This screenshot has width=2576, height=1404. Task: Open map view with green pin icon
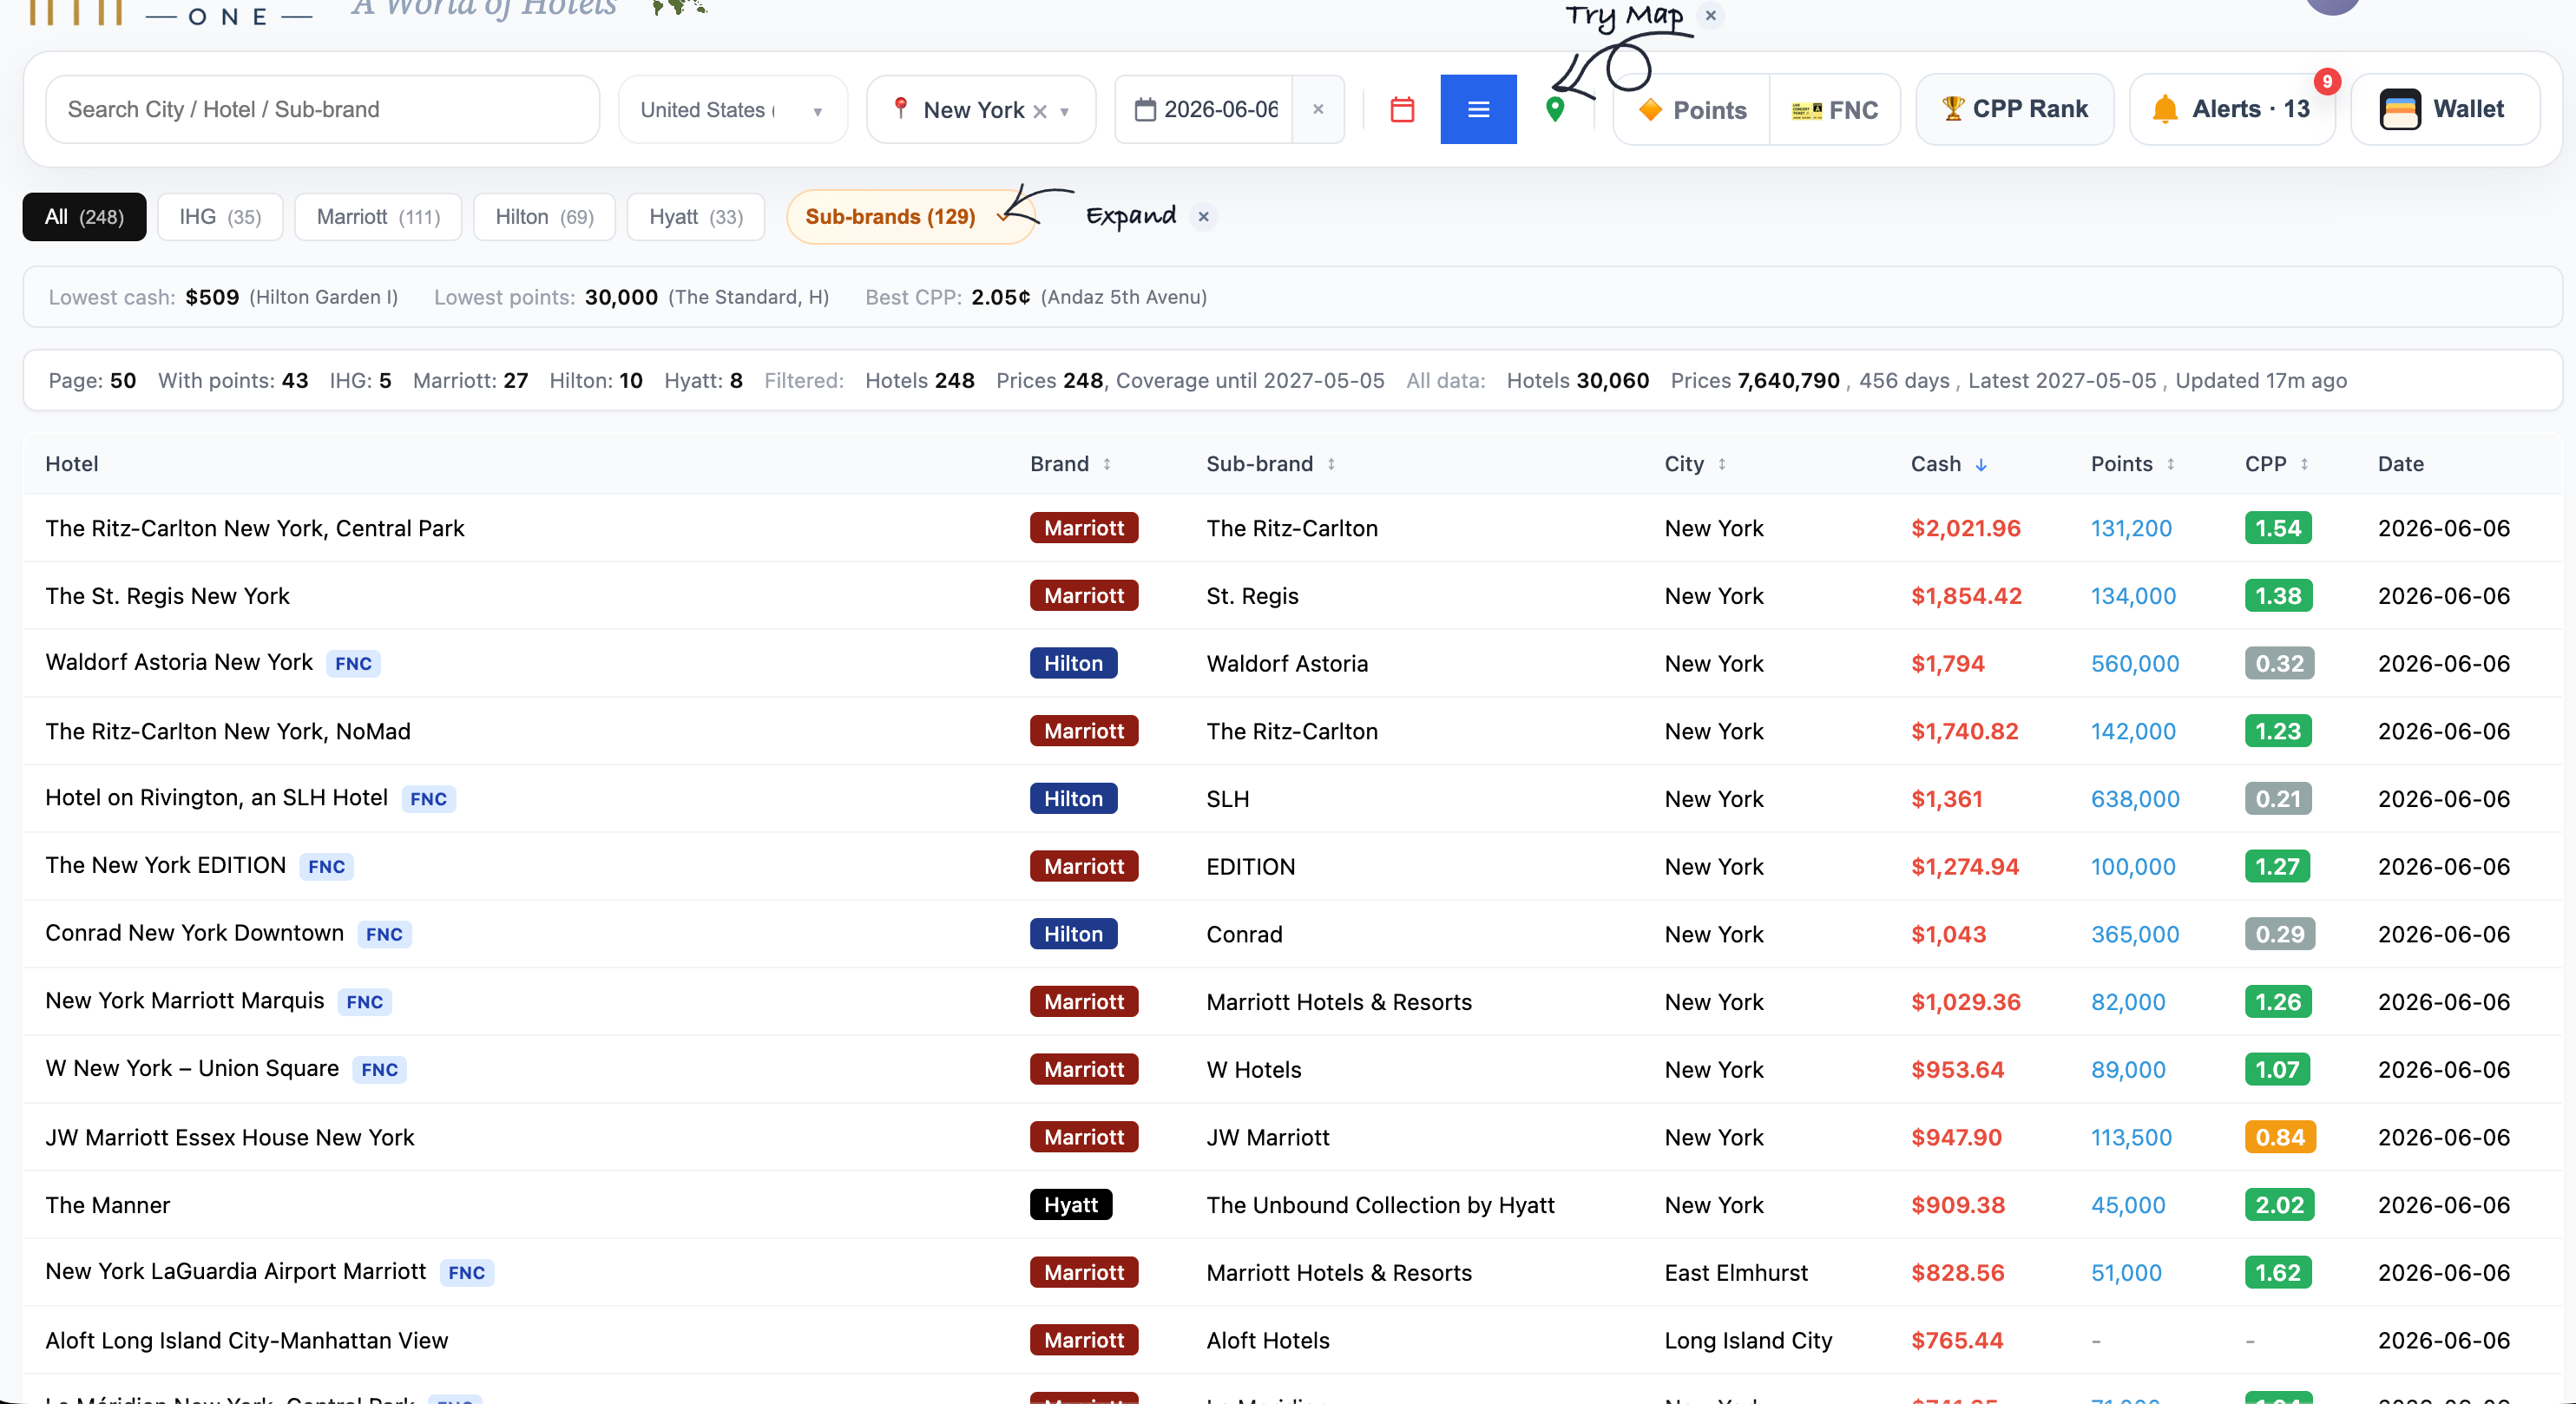click(1554, 109)
